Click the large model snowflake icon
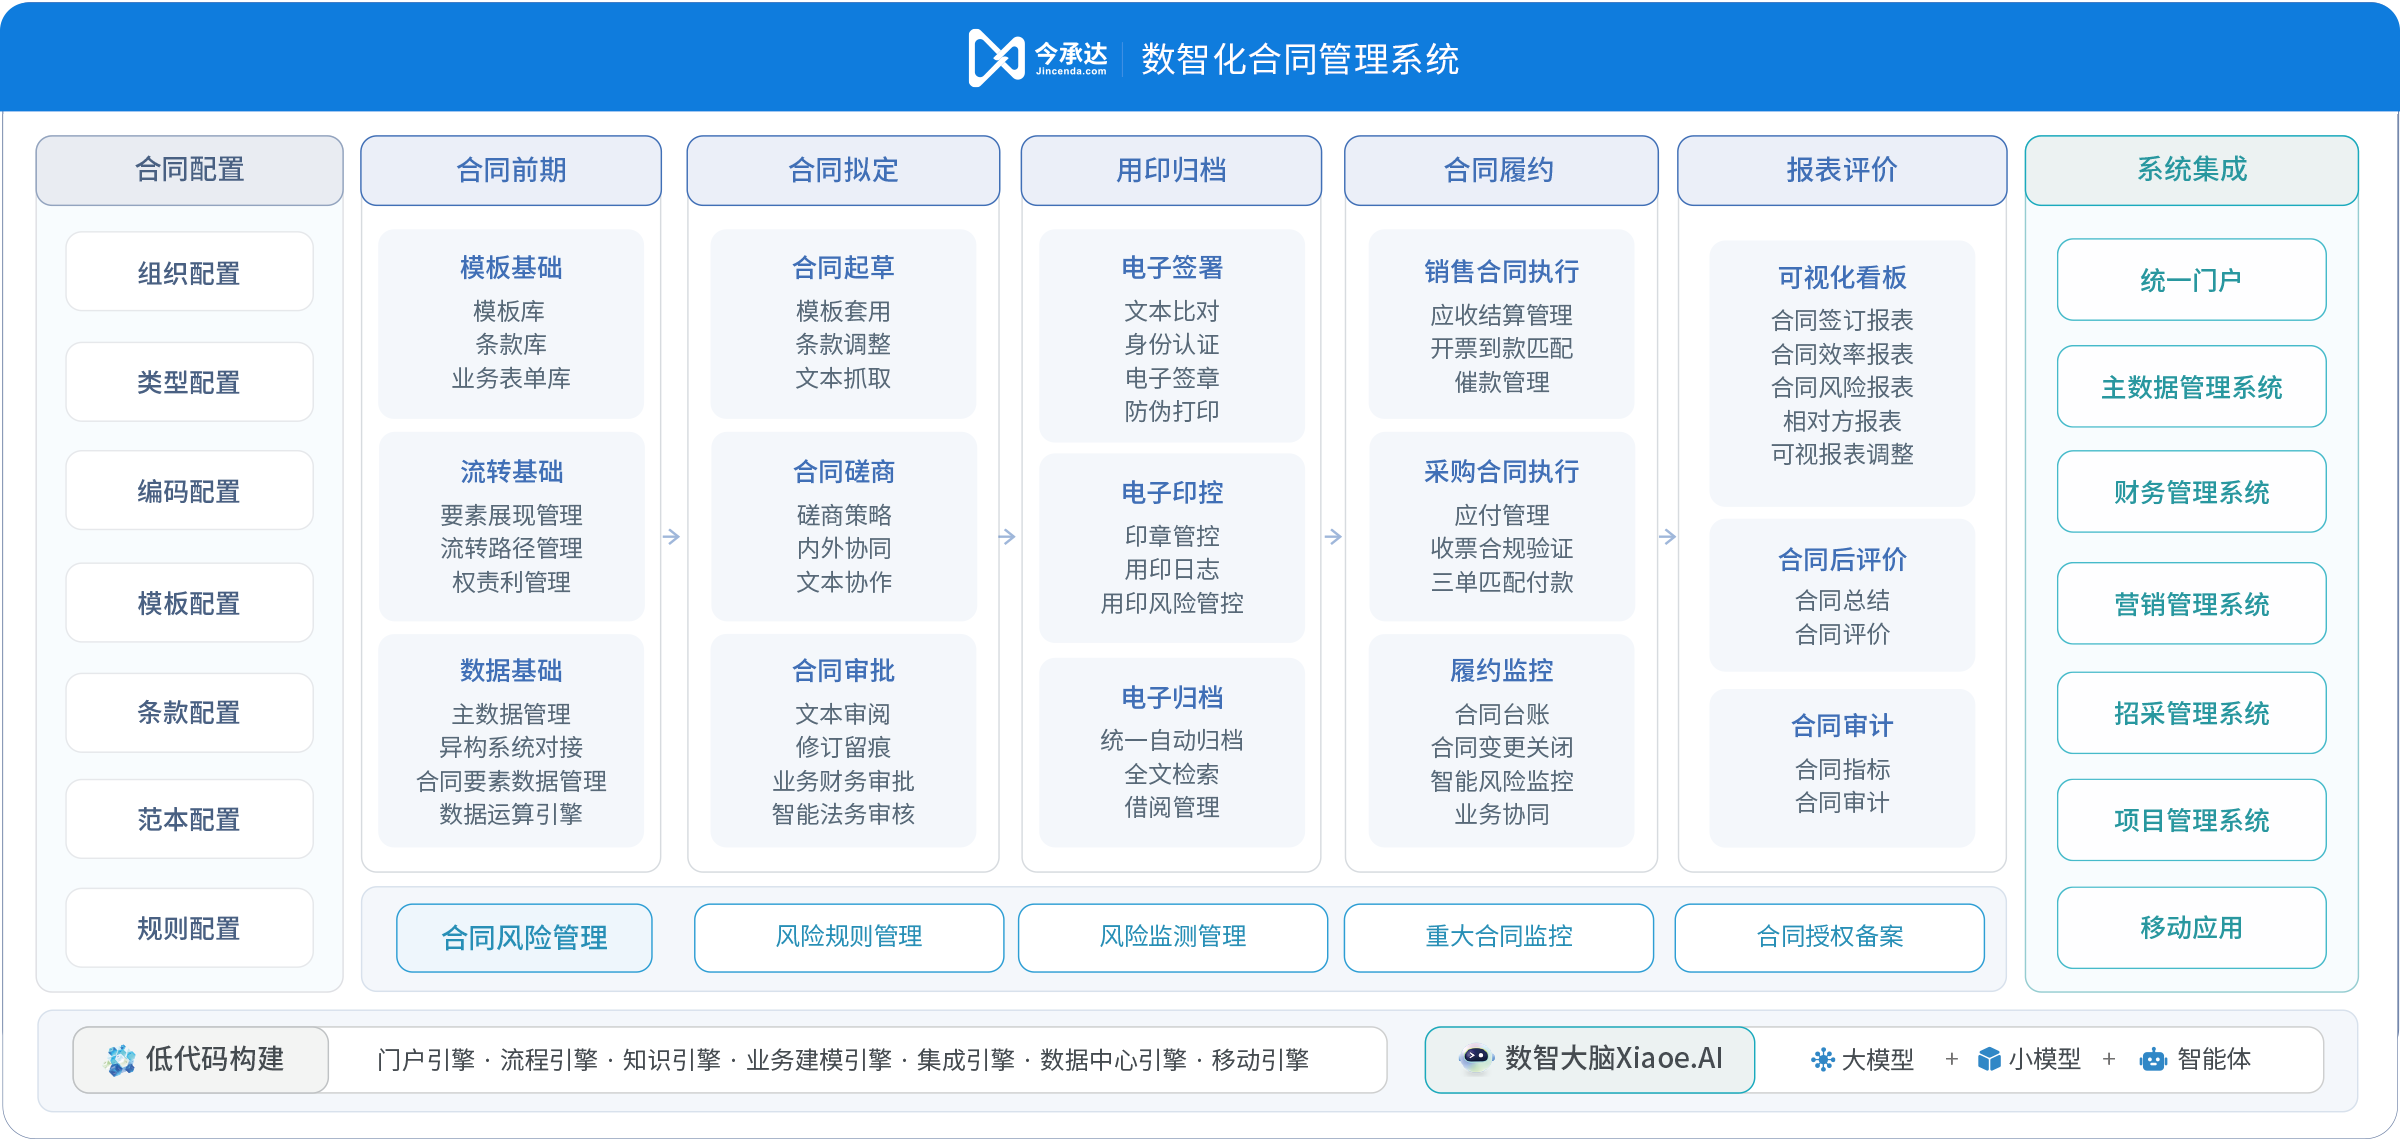2400x1141 pixels. 1822,1060
